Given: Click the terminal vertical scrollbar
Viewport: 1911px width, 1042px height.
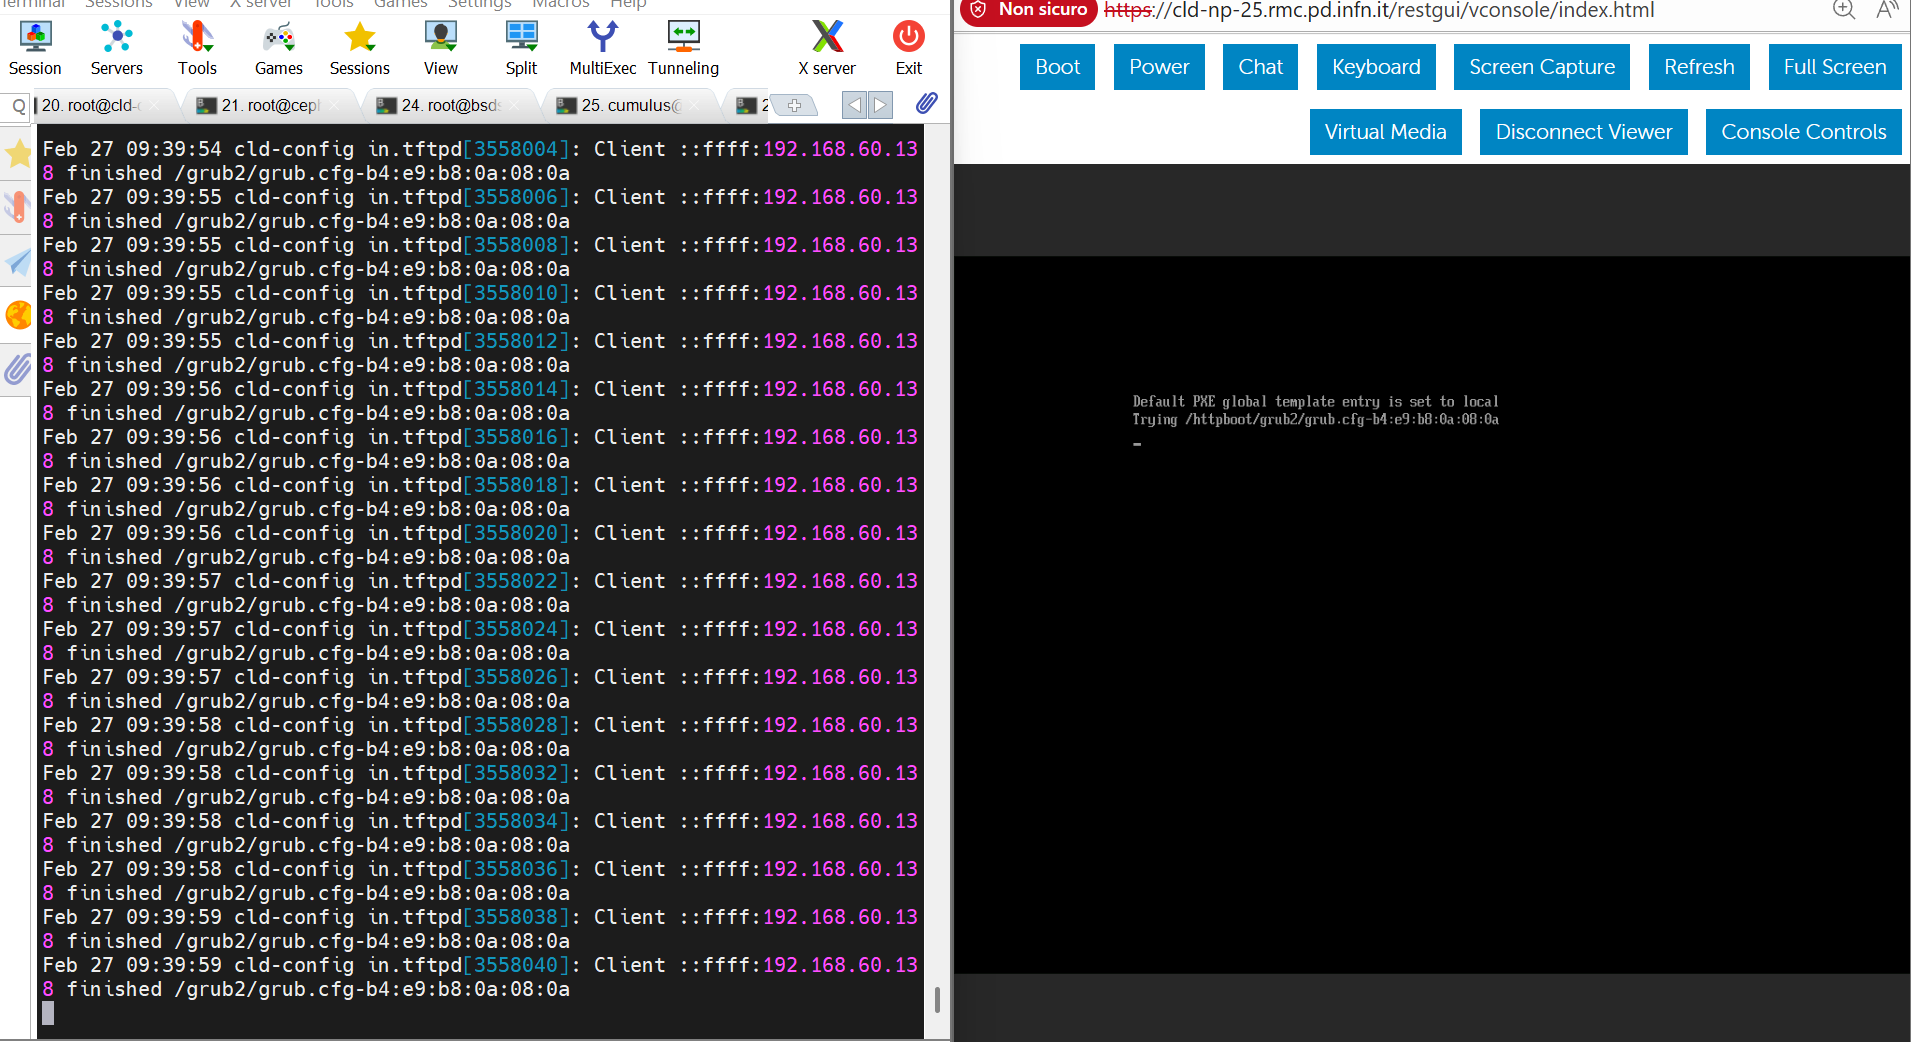Looking at the screenshot, I should click(937, 580).
